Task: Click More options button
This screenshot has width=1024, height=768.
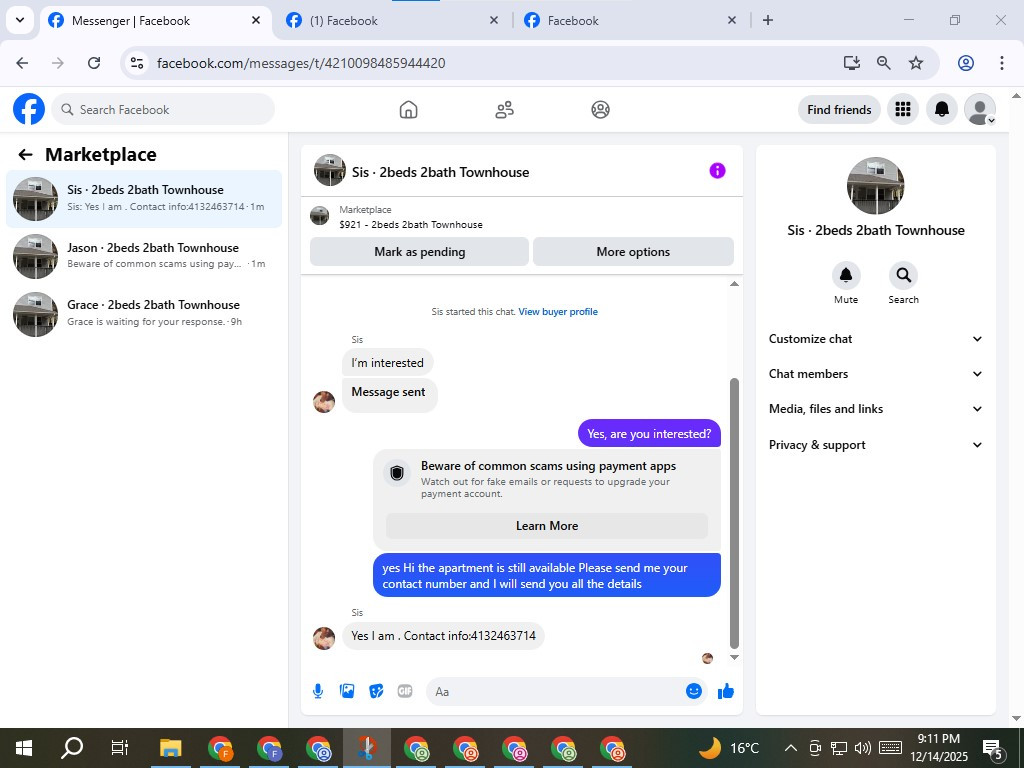Action: pyautogui.click(x=633, y=251)
